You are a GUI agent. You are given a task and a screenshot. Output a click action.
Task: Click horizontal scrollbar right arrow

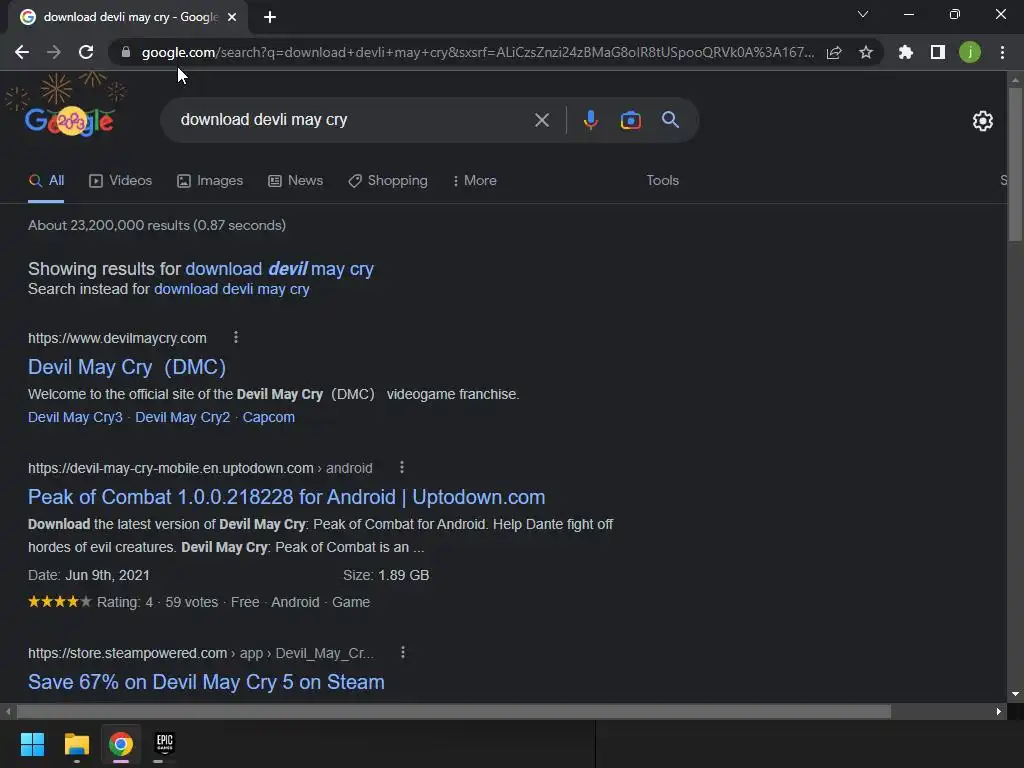[x=999, y=711]
